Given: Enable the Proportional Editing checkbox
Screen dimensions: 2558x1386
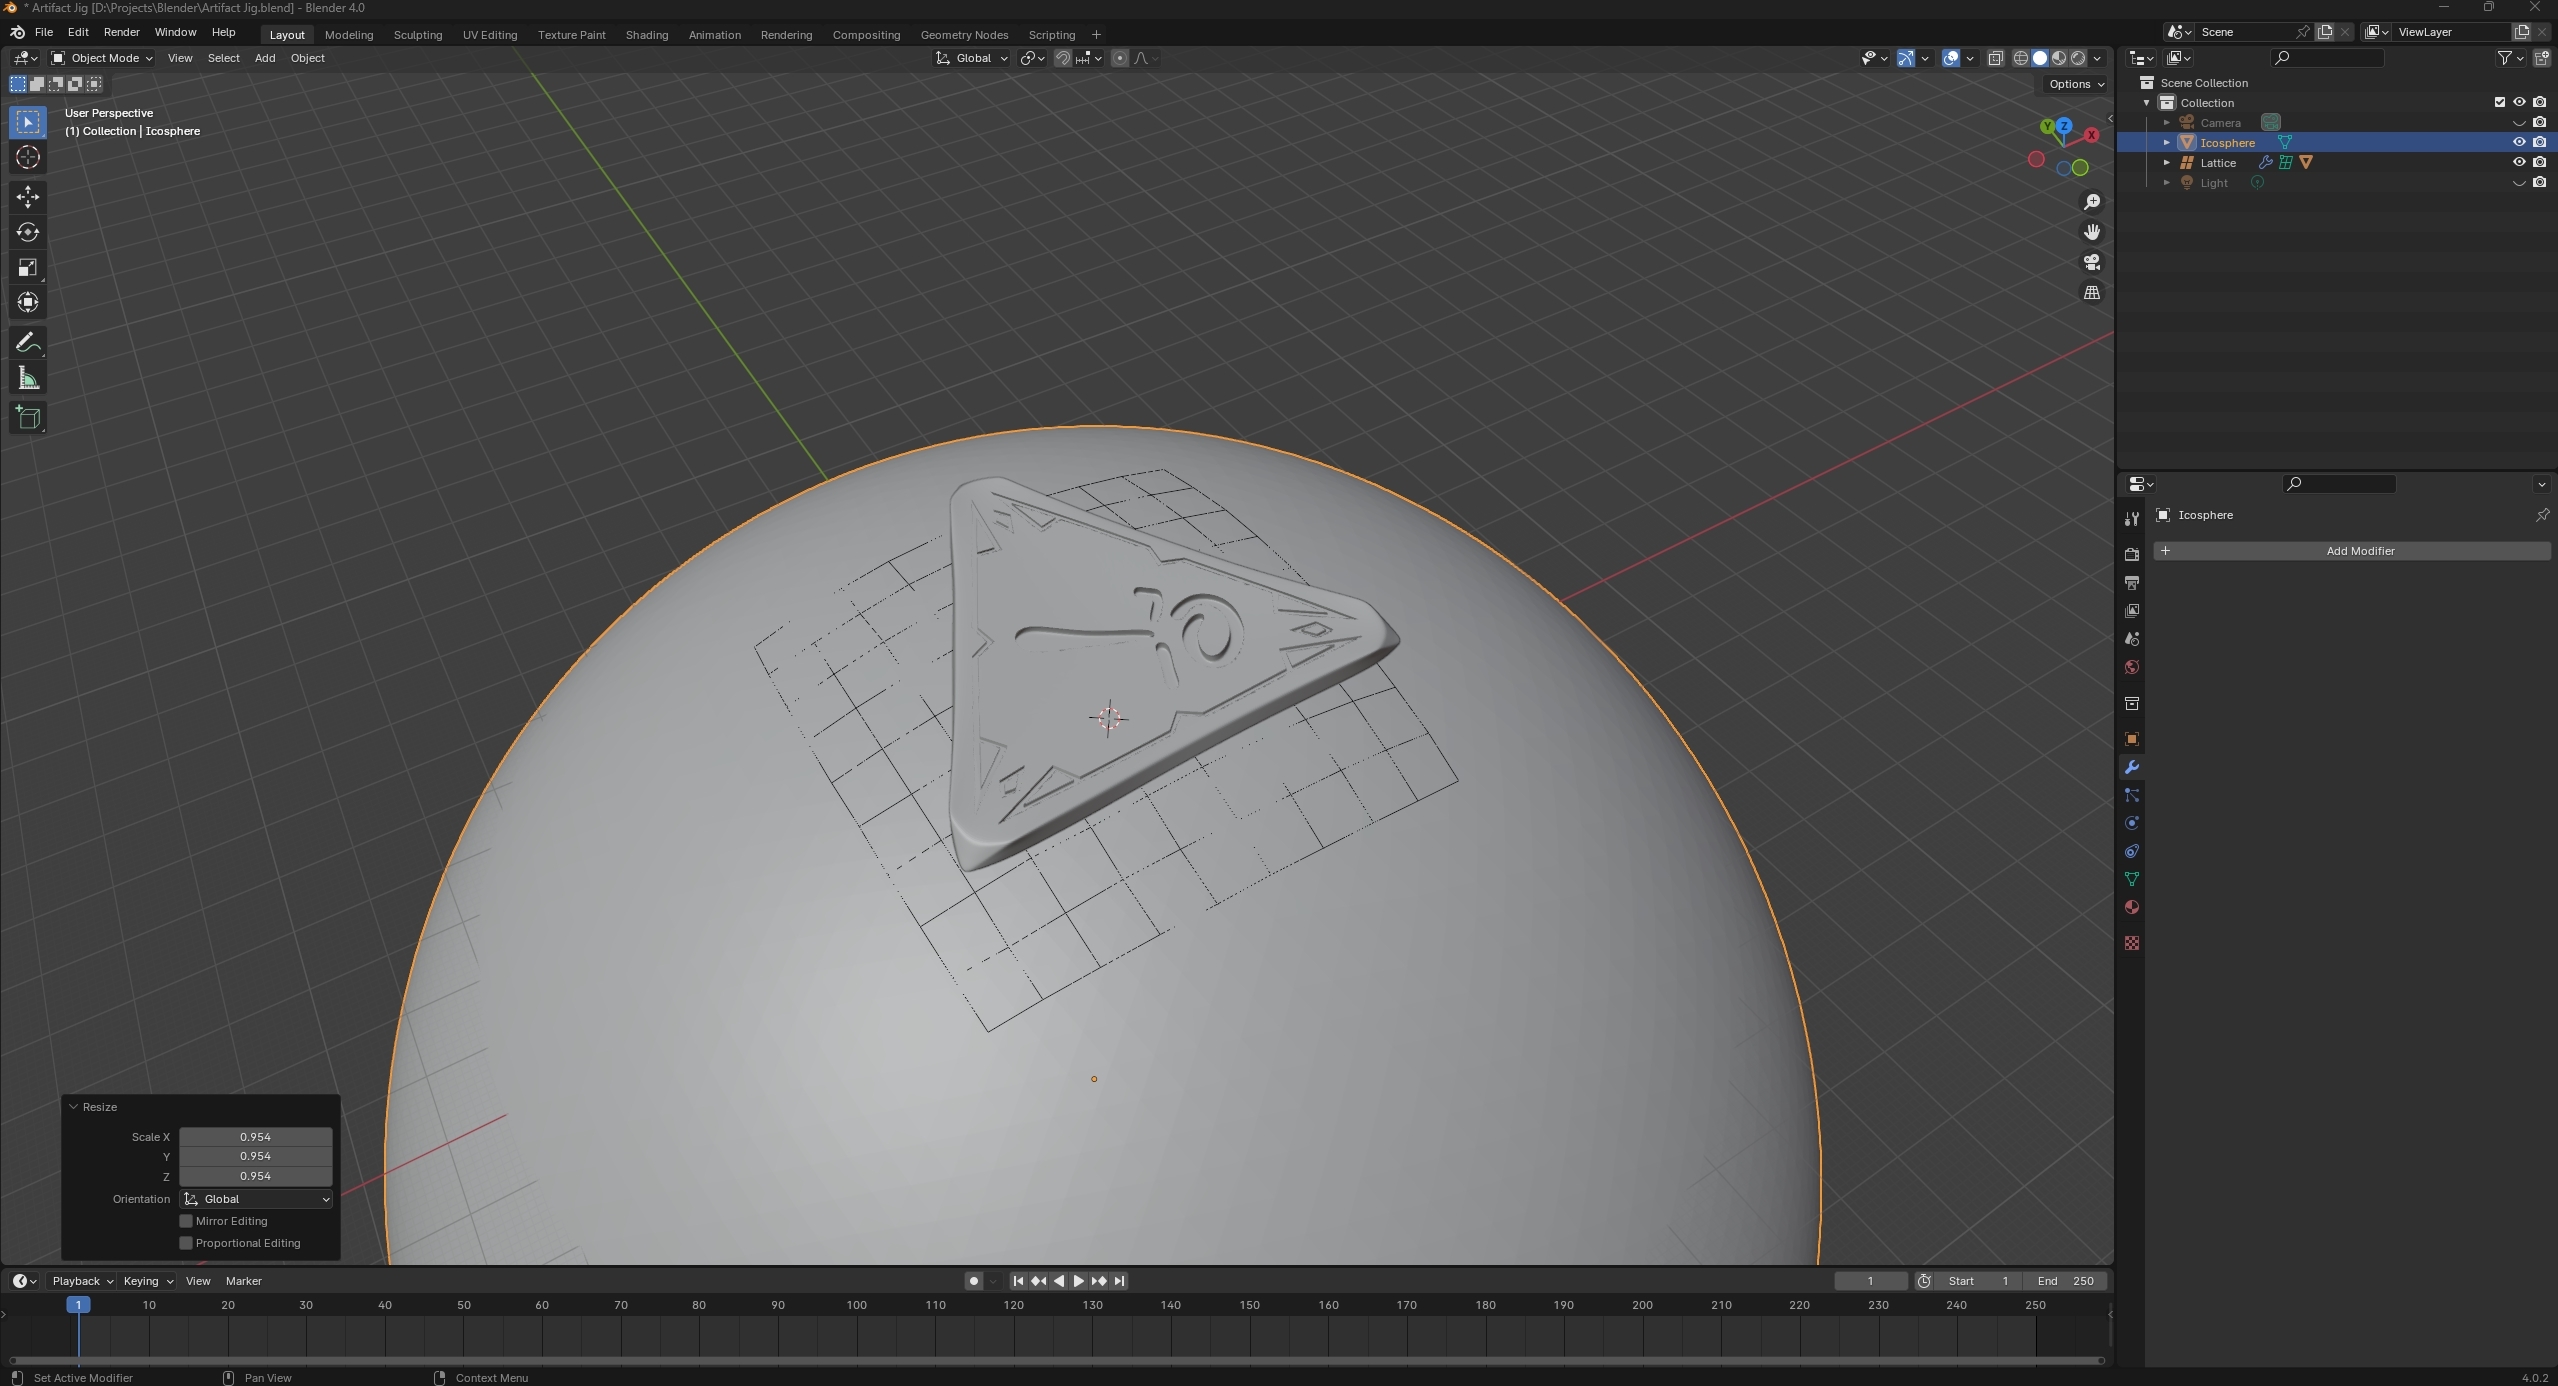Looking at the screenshot, I should click(186, 1243).
